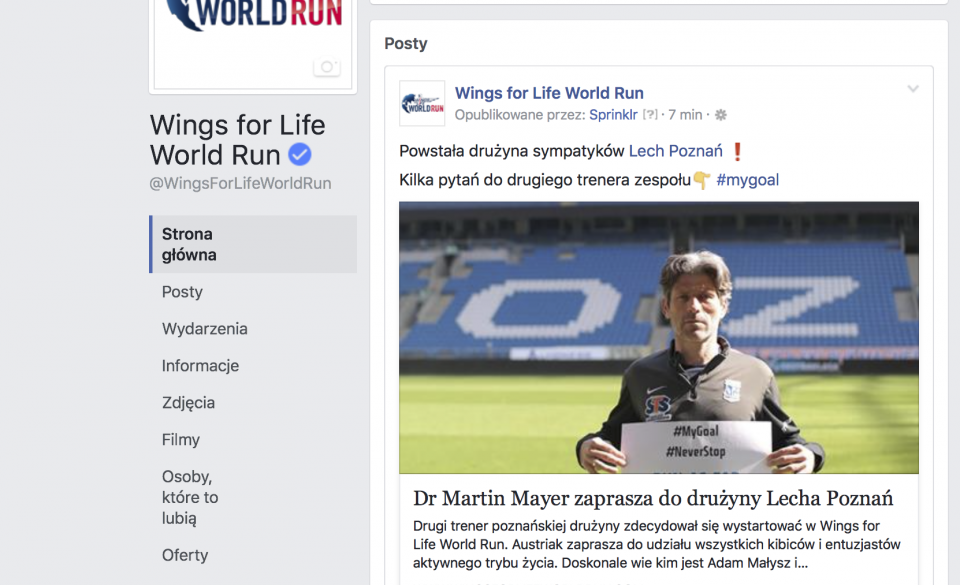This screenshot has height=585, width=960.
Task: Open the Lech Poznań page link
Action: 675,151
